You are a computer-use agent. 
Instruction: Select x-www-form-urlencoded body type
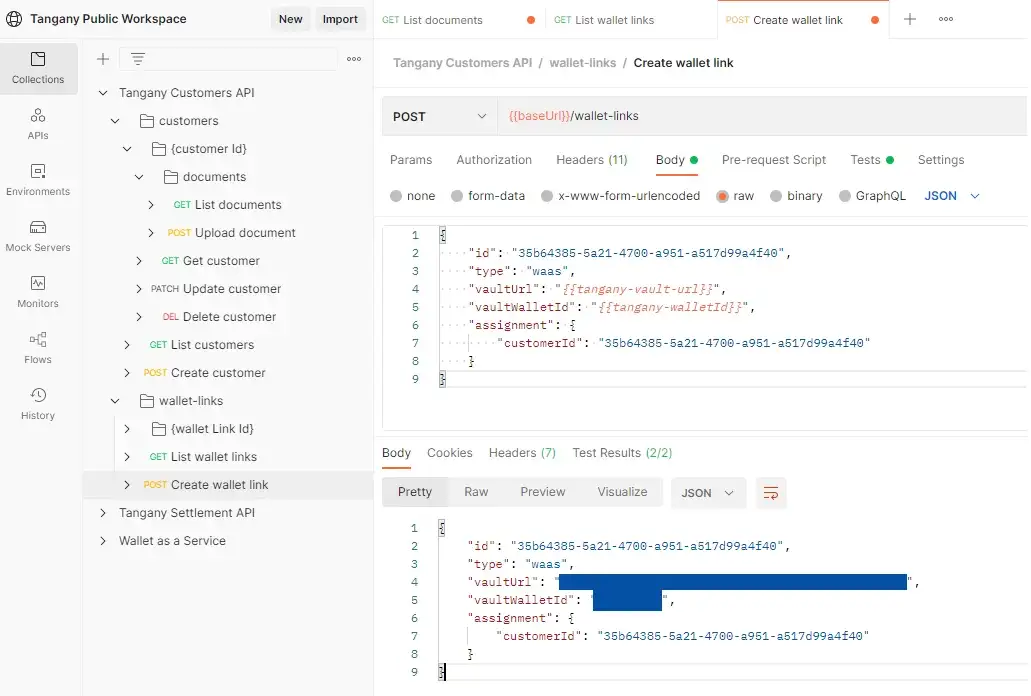pyautogui.click(x=547, y=196)
